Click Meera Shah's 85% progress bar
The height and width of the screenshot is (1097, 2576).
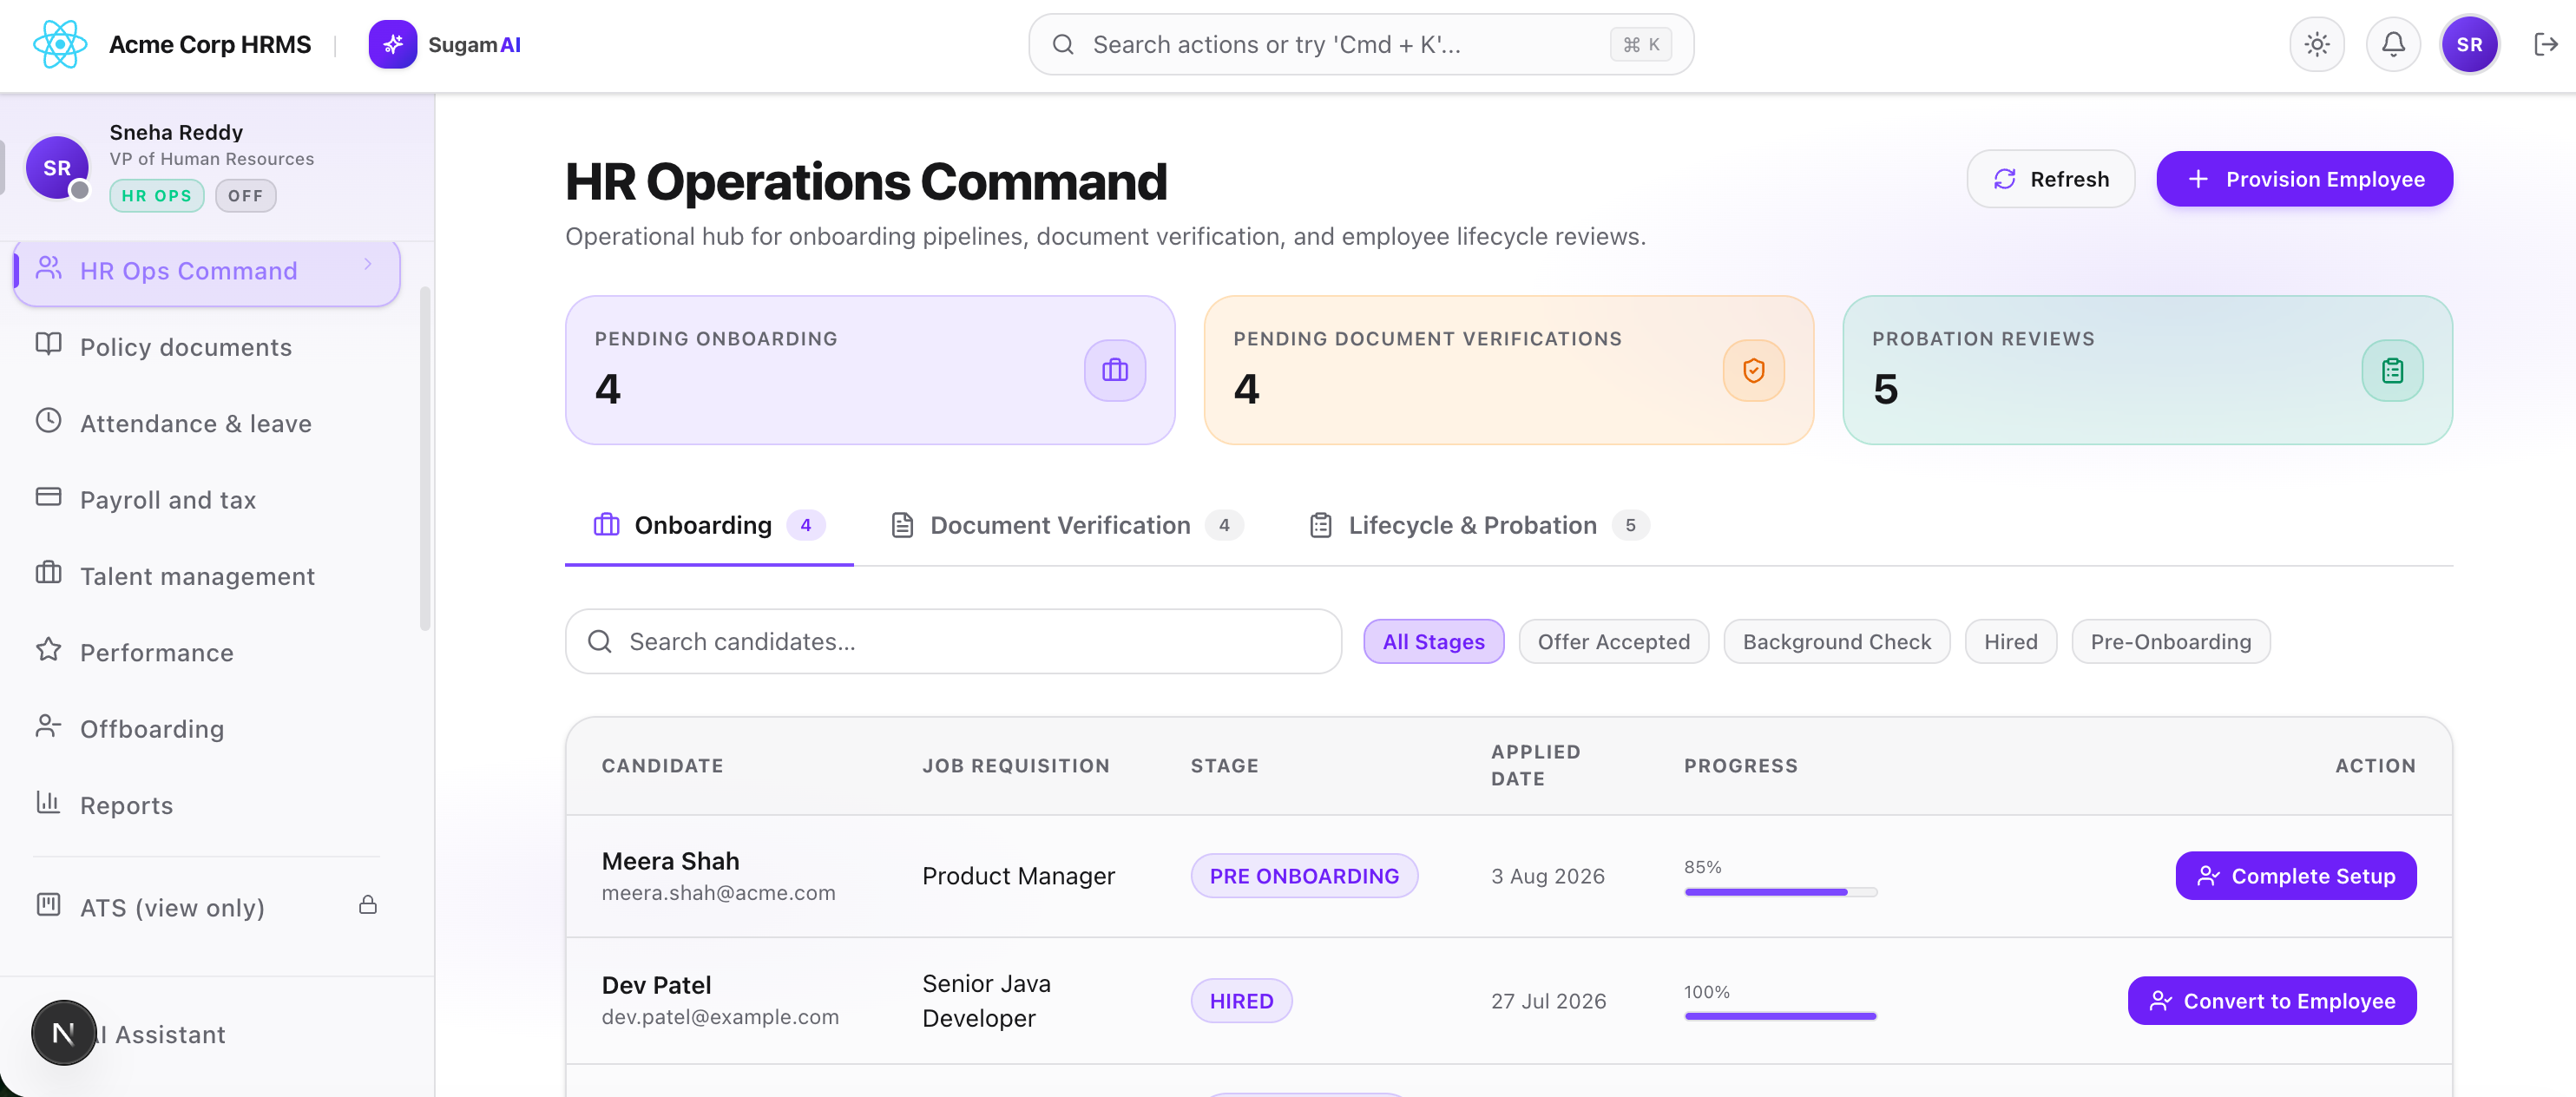[x=1780, y=893]
